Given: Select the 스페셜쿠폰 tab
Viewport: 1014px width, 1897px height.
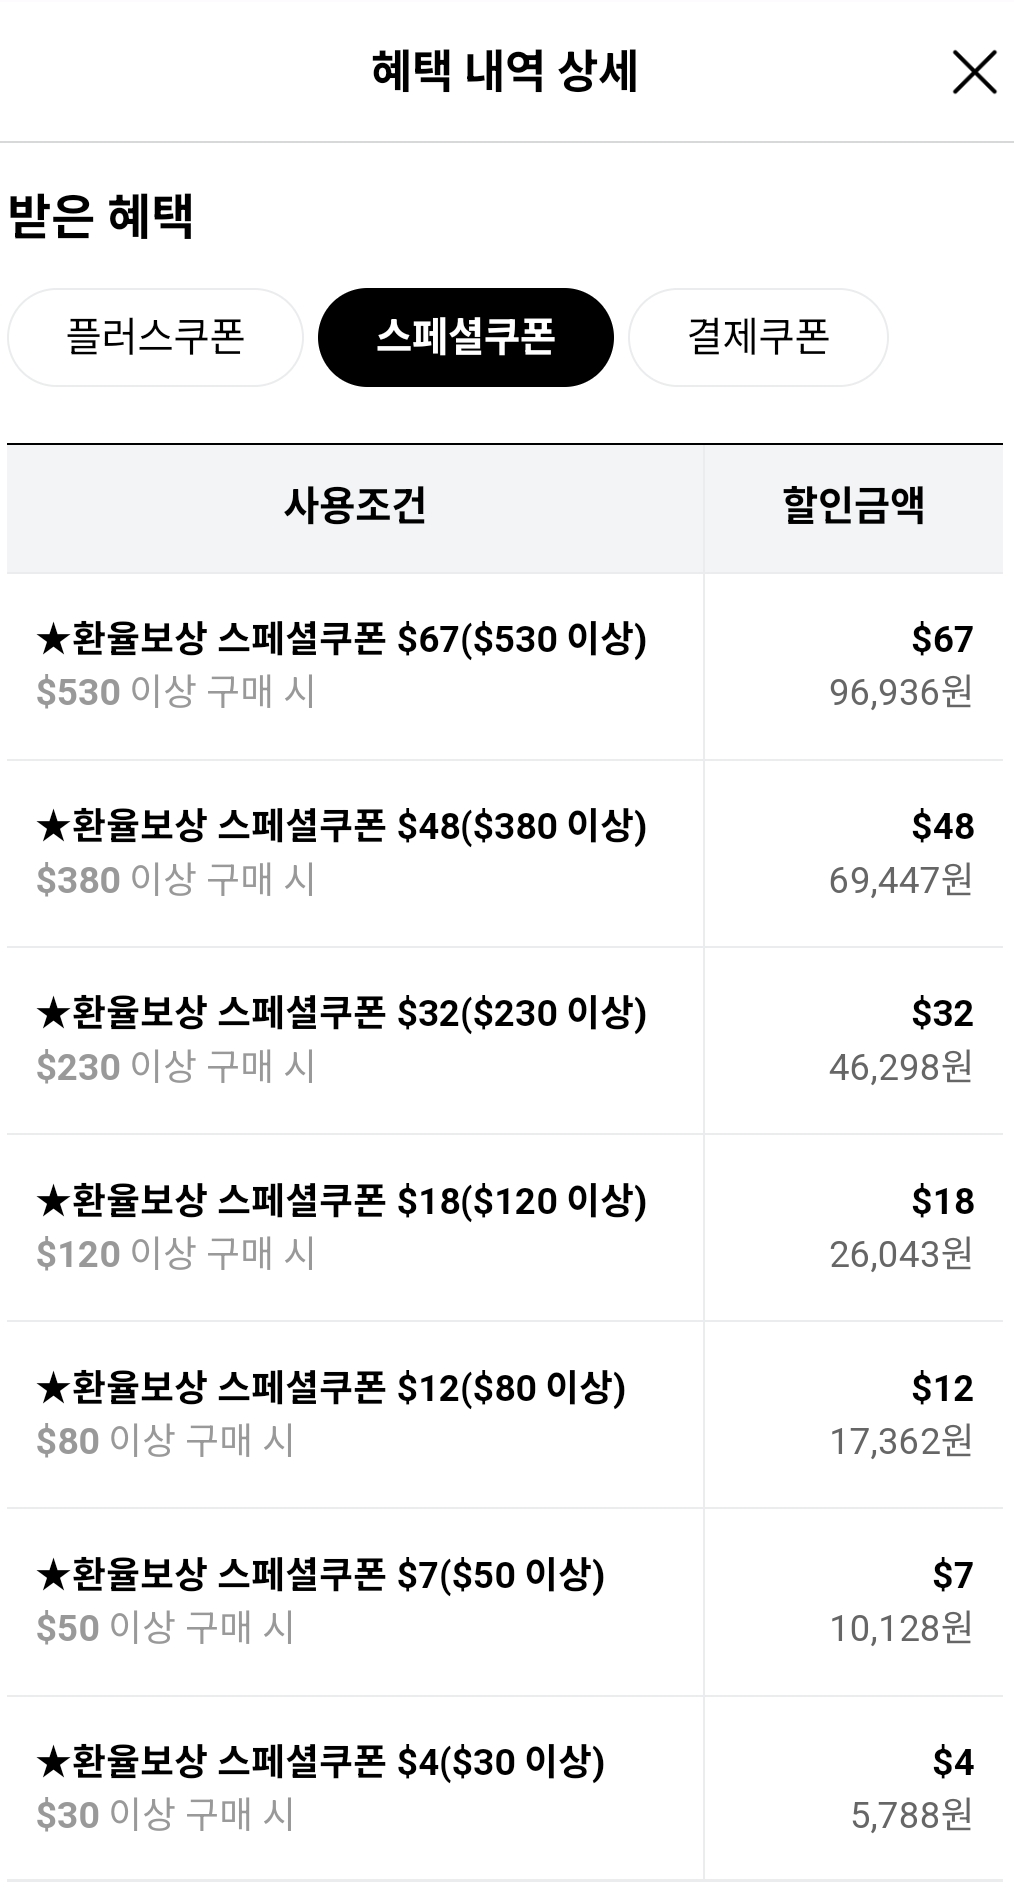Looking at the screenshot, I should [465, 337].
